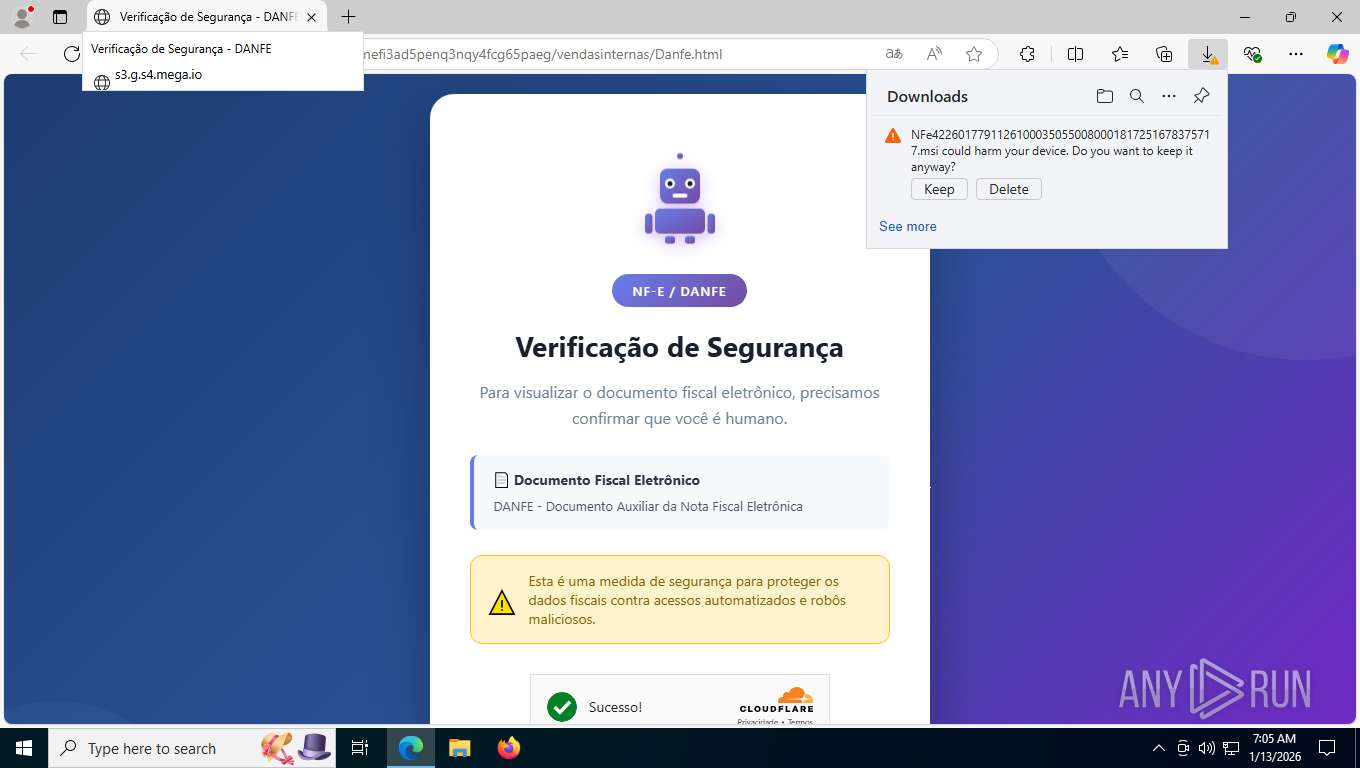This screenshot has height=768, width=1360.
Task: Open the tab actions menu icon
Action: [x=60, y=17]
